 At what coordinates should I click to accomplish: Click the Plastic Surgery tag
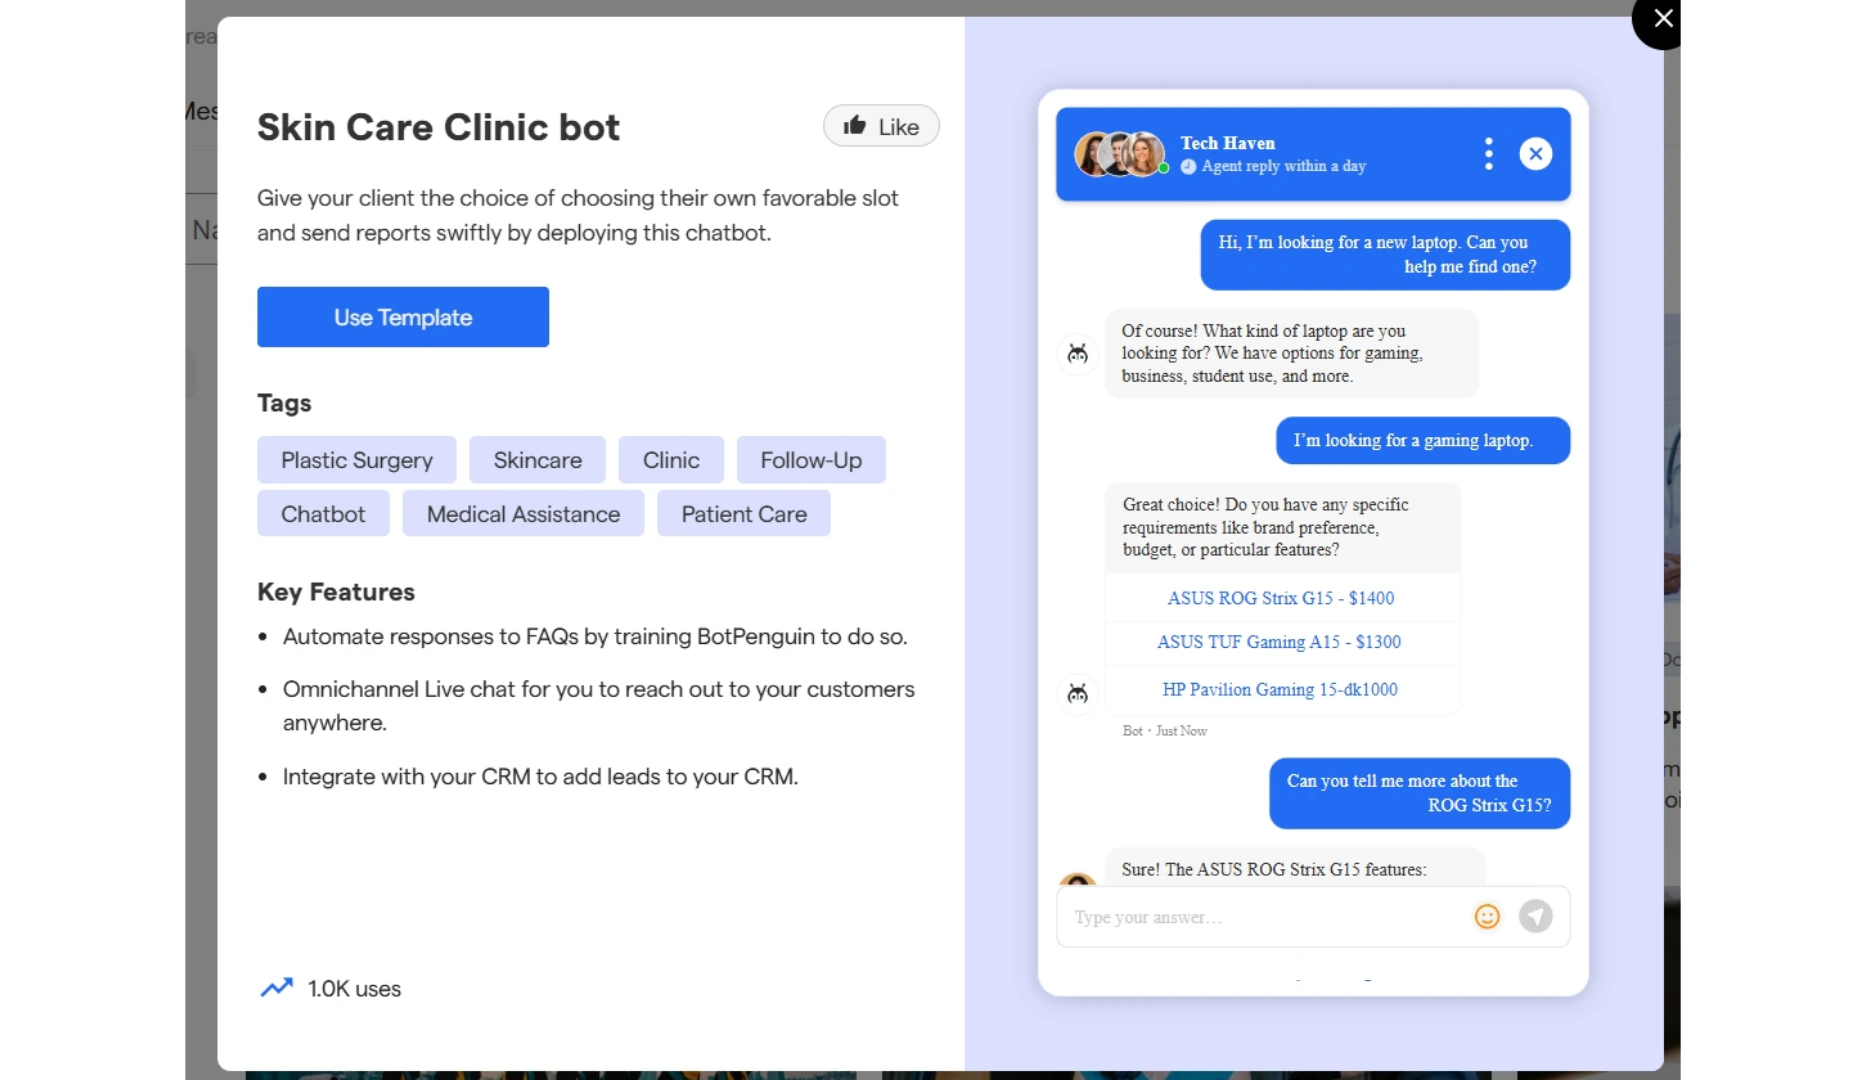point(357,460)
